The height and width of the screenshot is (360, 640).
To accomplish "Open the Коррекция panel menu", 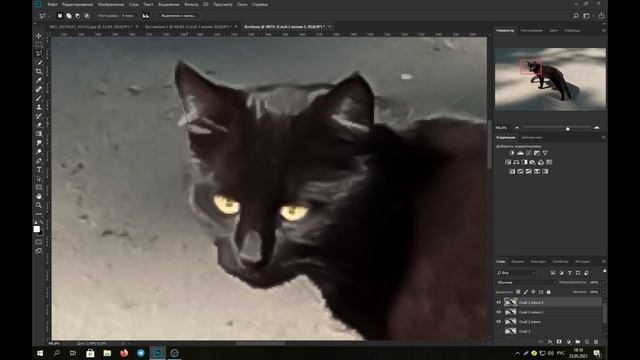I will [x=603, y=138].
